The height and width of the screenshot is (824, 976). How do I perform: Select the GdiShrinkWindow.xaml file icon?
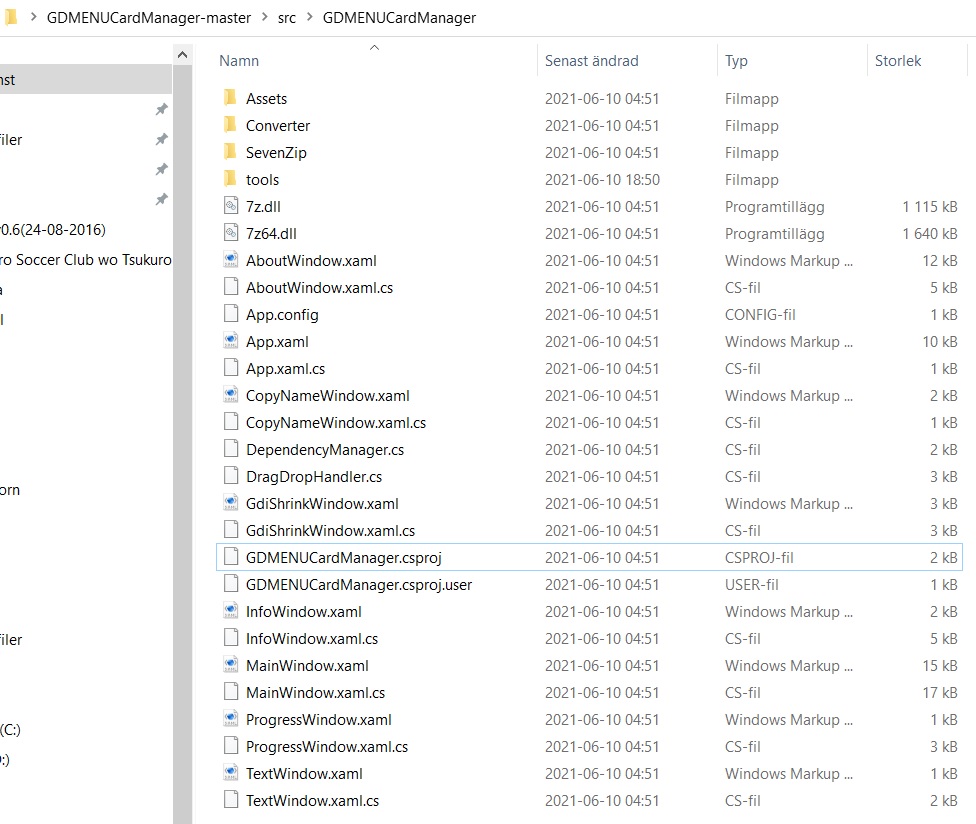click(x=231, y=503)
